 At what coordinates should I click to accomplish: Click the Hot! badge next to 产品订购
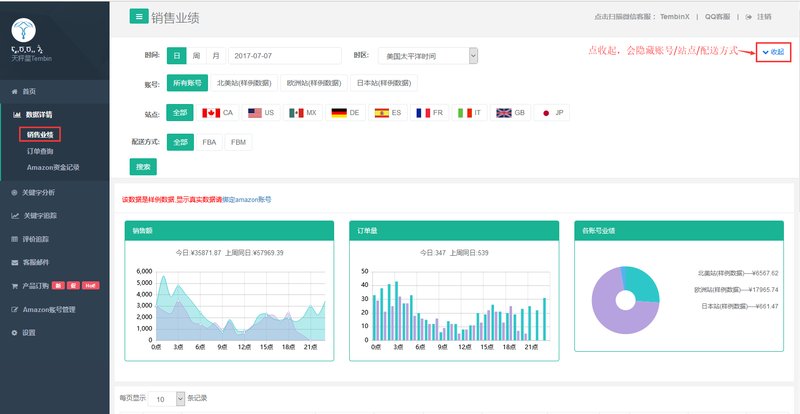point(90,286)
